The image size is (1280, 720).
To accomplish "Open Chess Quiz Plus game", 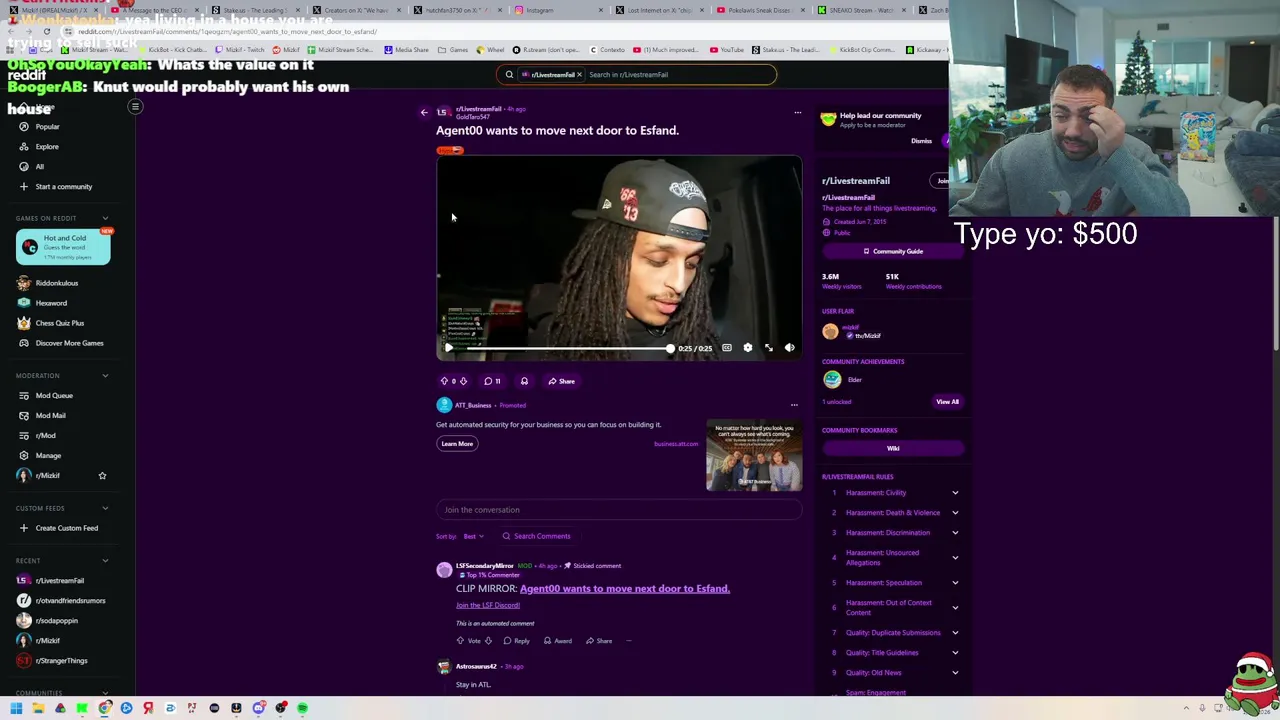I will pyautogui.click(x=60, y=323).
